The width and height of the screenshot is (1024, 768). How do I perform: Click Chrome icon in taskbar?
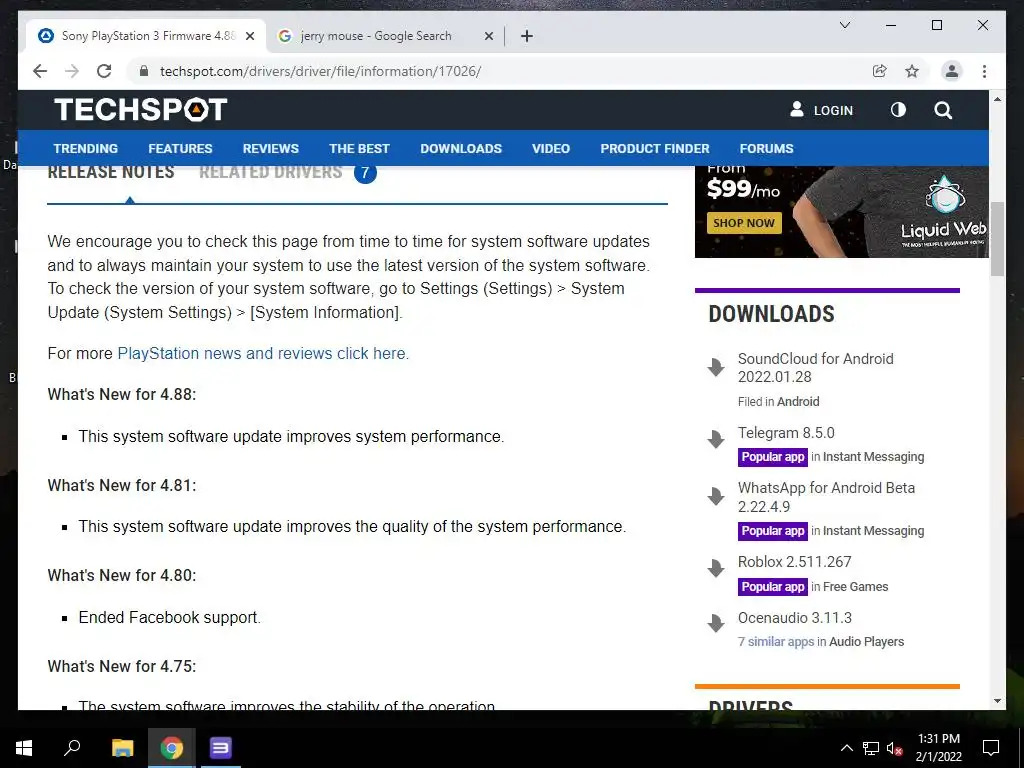pos(171,748)
